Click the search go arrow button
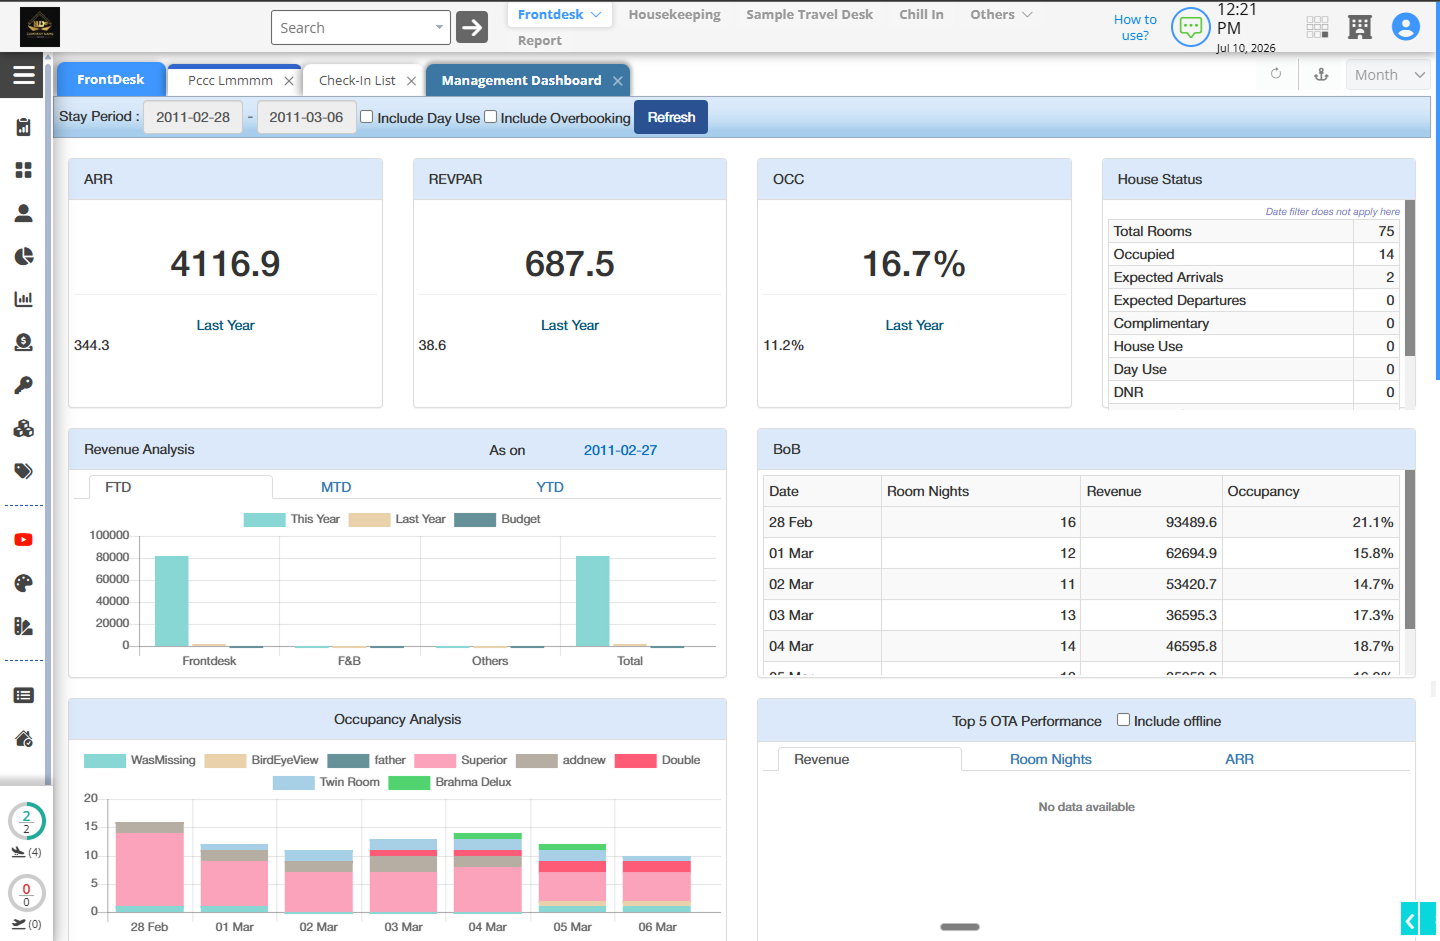The height and width of the screenshot is (941, 1440). coord(472,27)
